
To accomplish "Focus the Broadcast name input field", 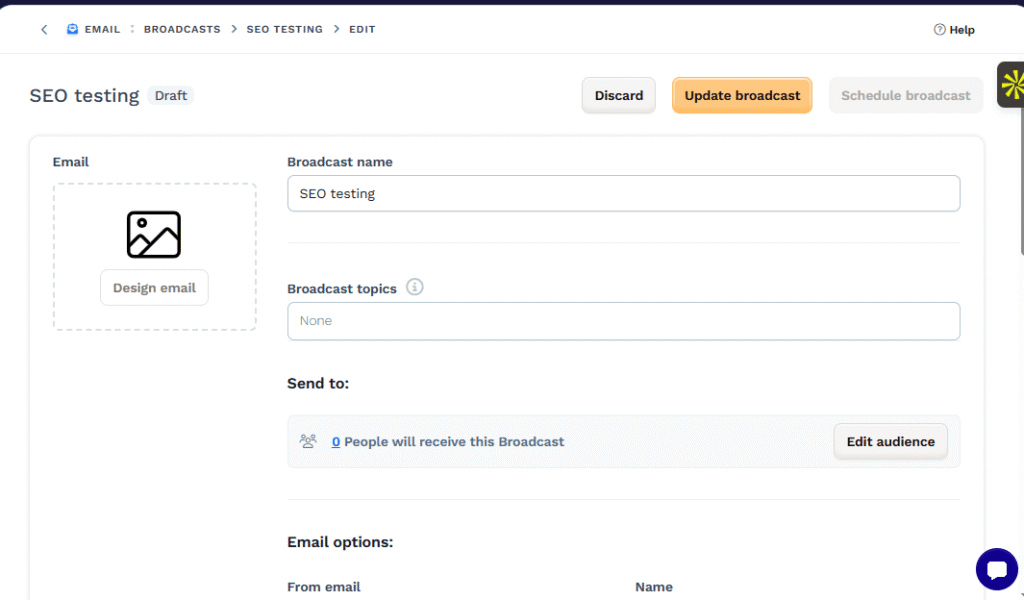I will 624,193.
